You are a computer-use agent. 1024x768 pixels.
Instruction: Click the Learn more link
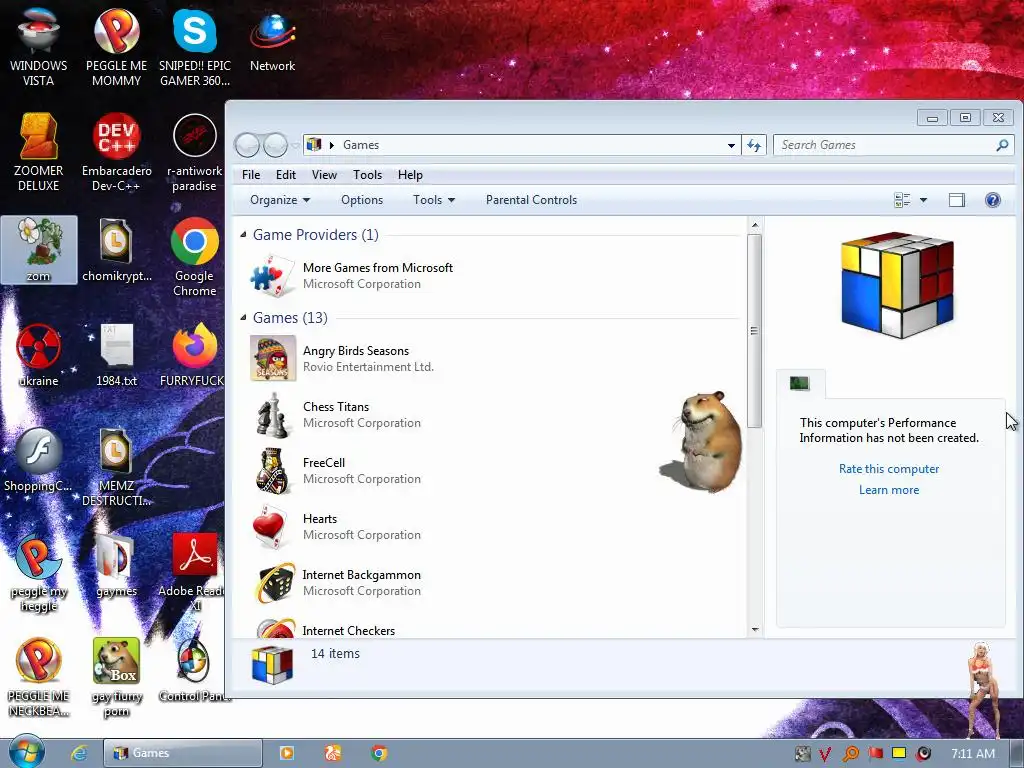889,490
